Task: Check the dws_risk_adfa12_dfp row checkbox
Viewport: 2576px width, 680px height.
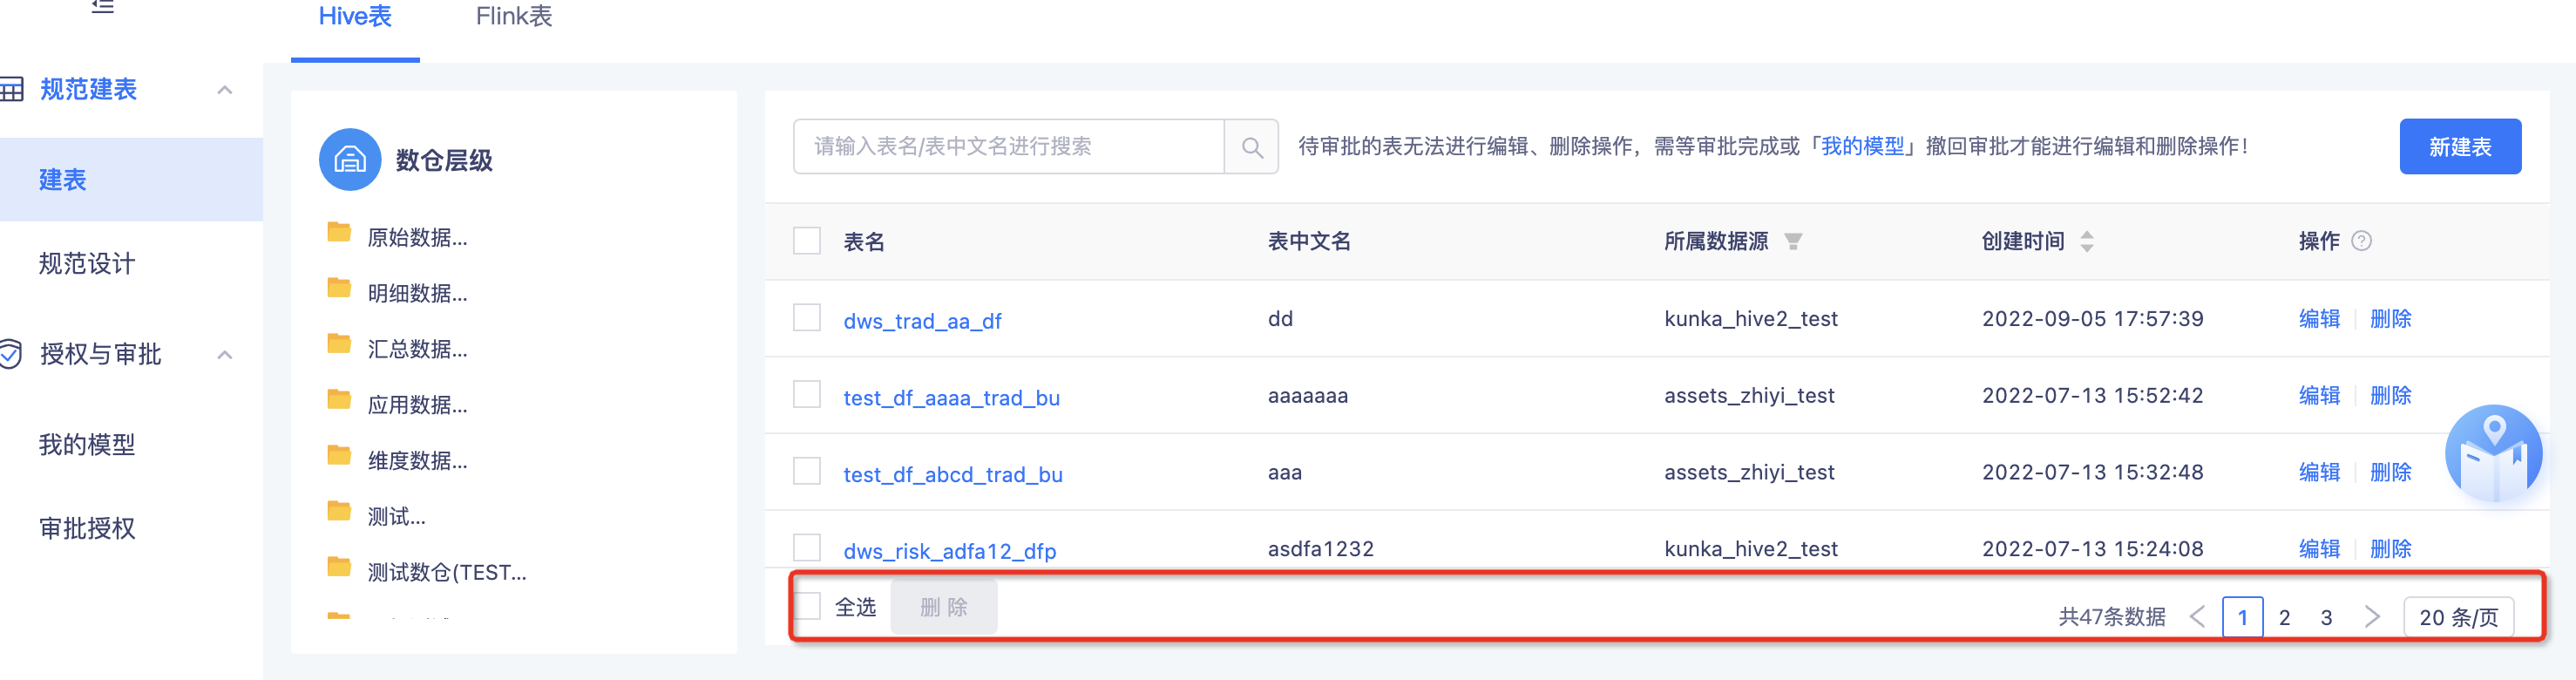Action: (x=807, y=548)
